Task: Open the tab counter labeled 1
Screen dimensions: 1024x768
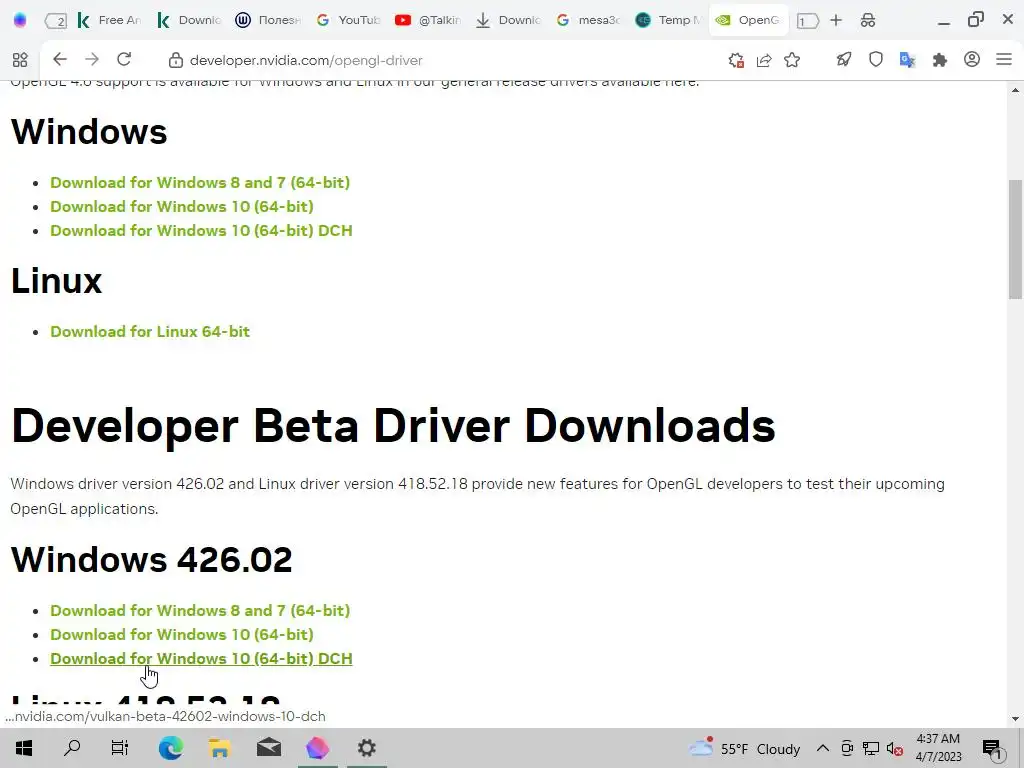Action: 807,21
